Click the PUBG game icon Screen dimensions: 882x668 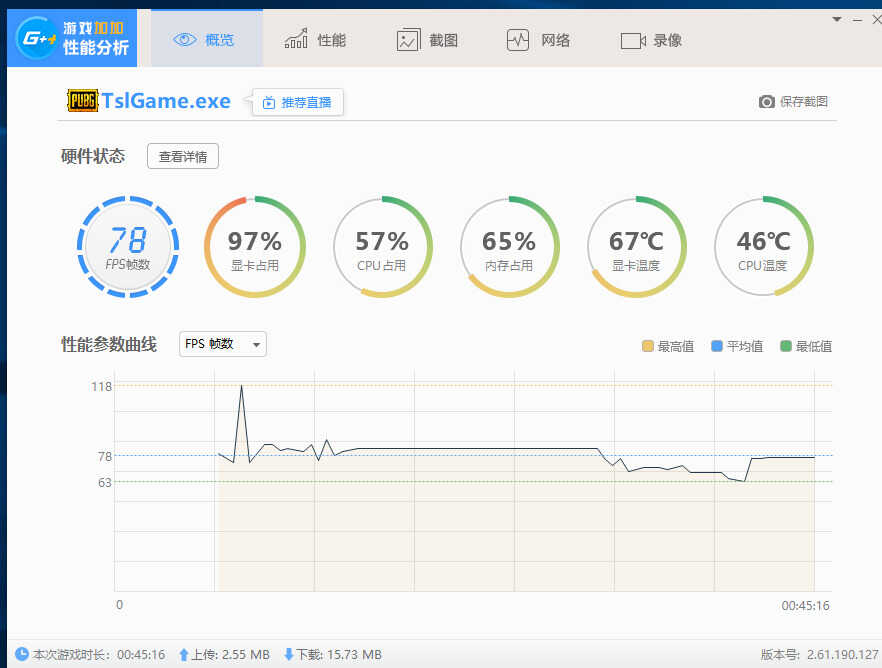(83, 101)
